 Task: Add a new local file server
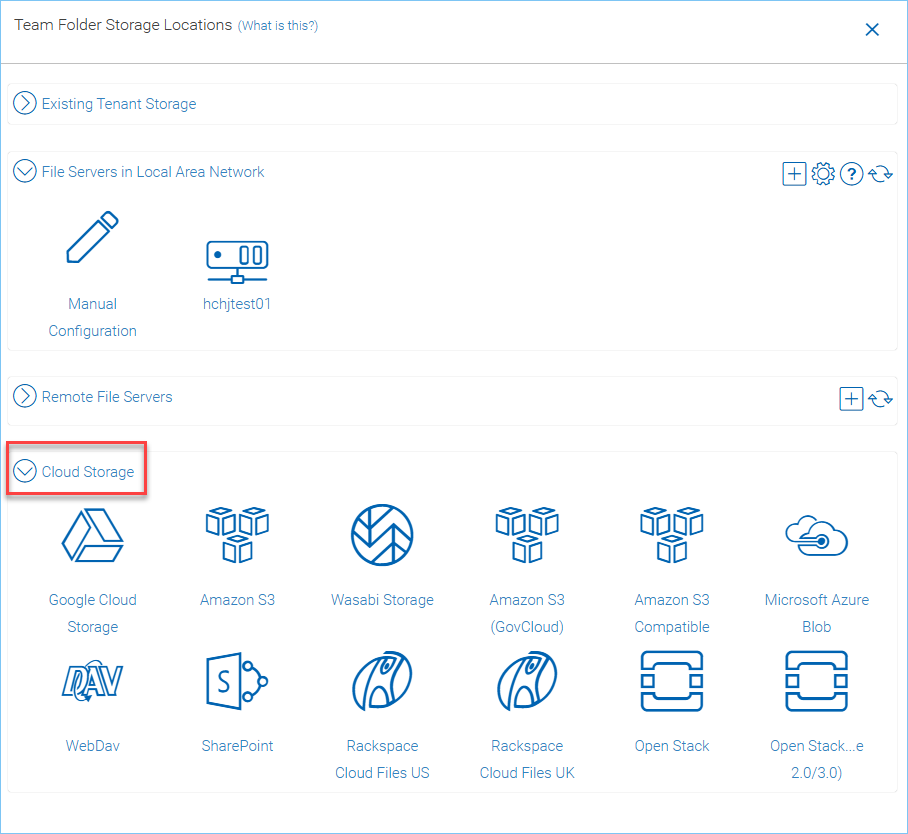click(x=794, y=174)
